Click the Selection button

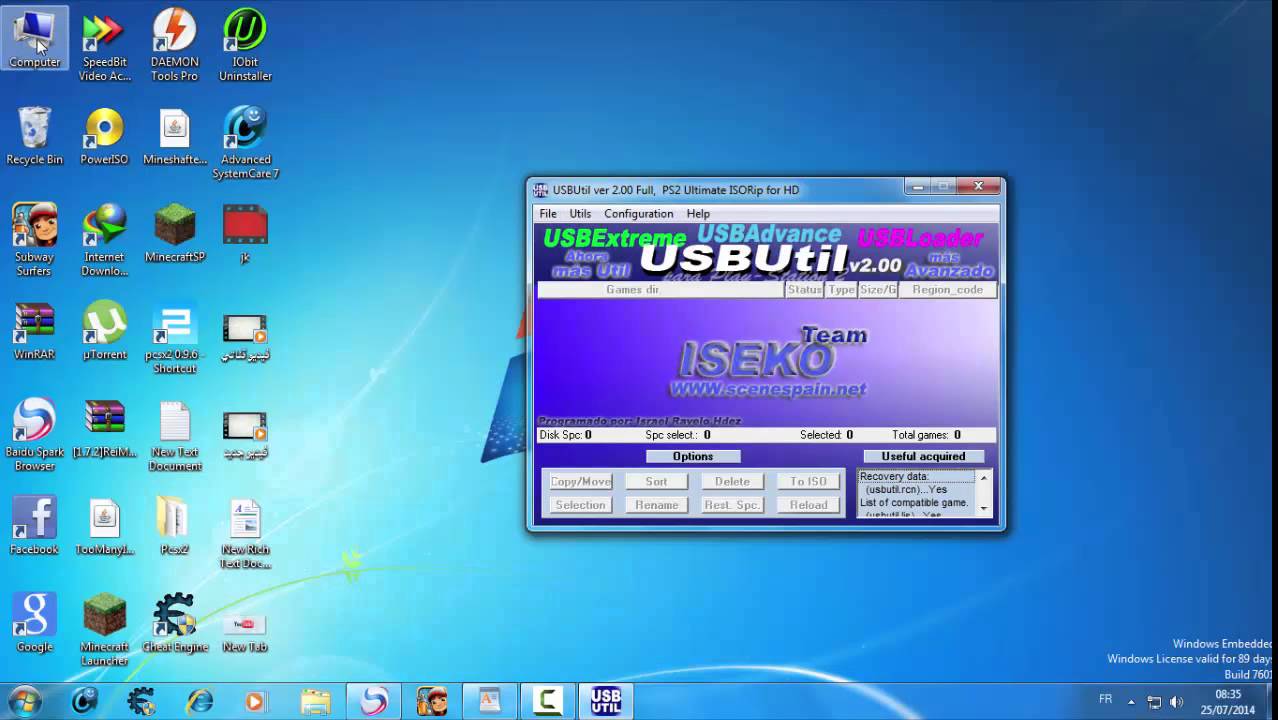point(580,505)
